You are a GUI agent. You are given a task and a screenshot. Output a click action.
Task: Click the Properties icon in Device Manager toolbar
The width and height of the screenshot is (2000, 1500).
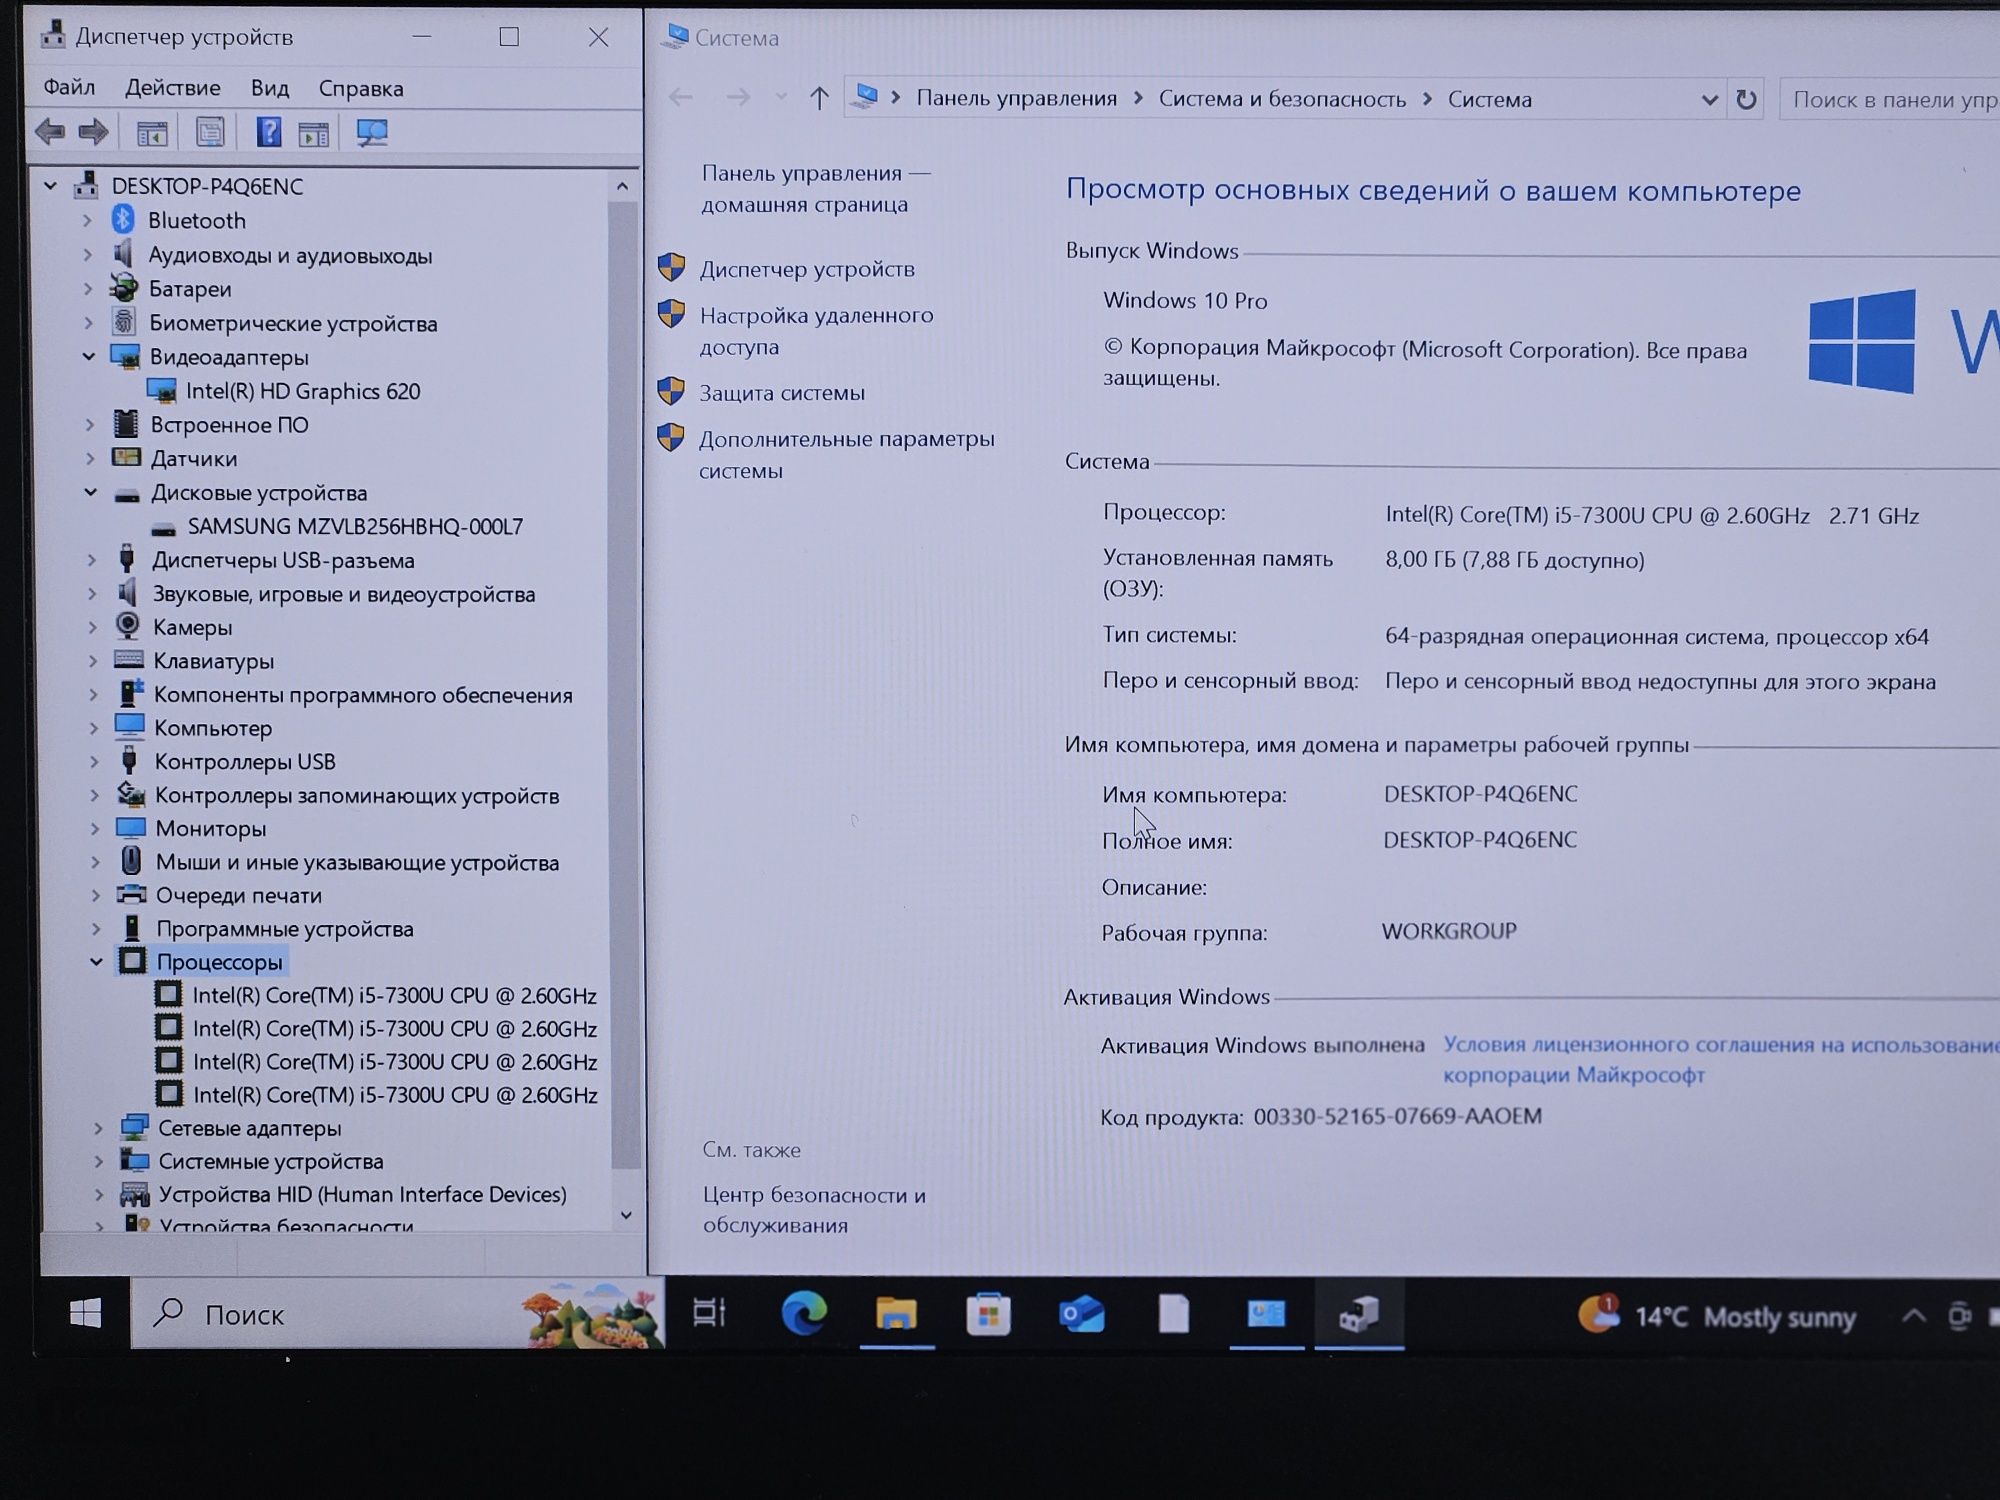coord(210,132)
